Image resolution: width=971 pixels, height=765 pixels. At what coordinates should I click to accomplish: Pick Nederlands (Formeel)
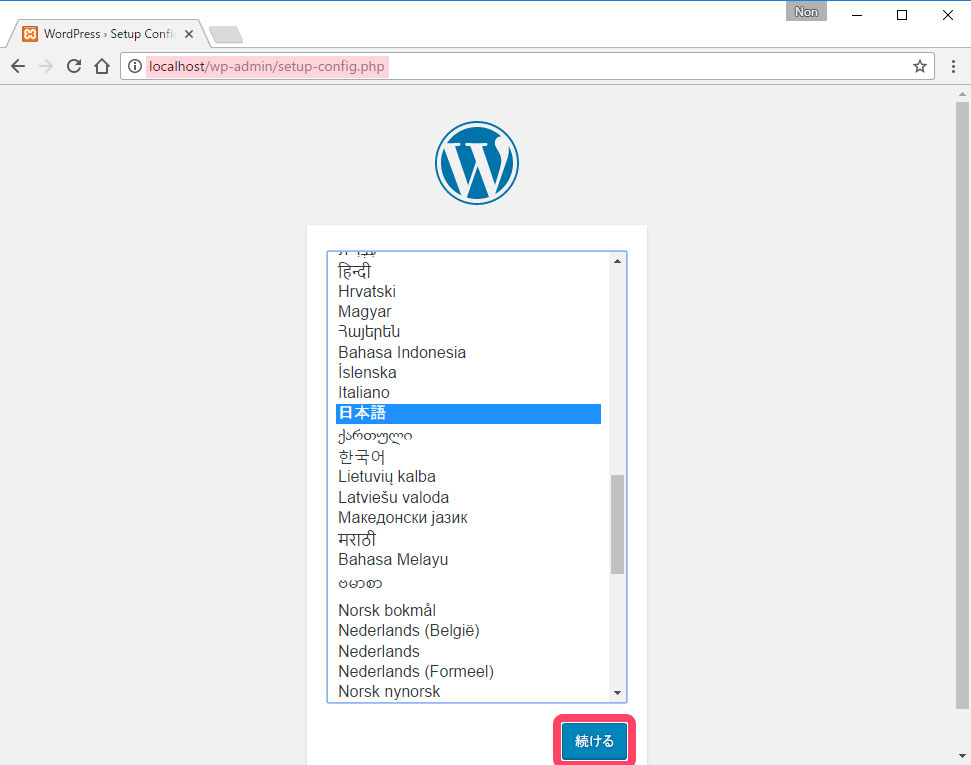pos(468,671)
